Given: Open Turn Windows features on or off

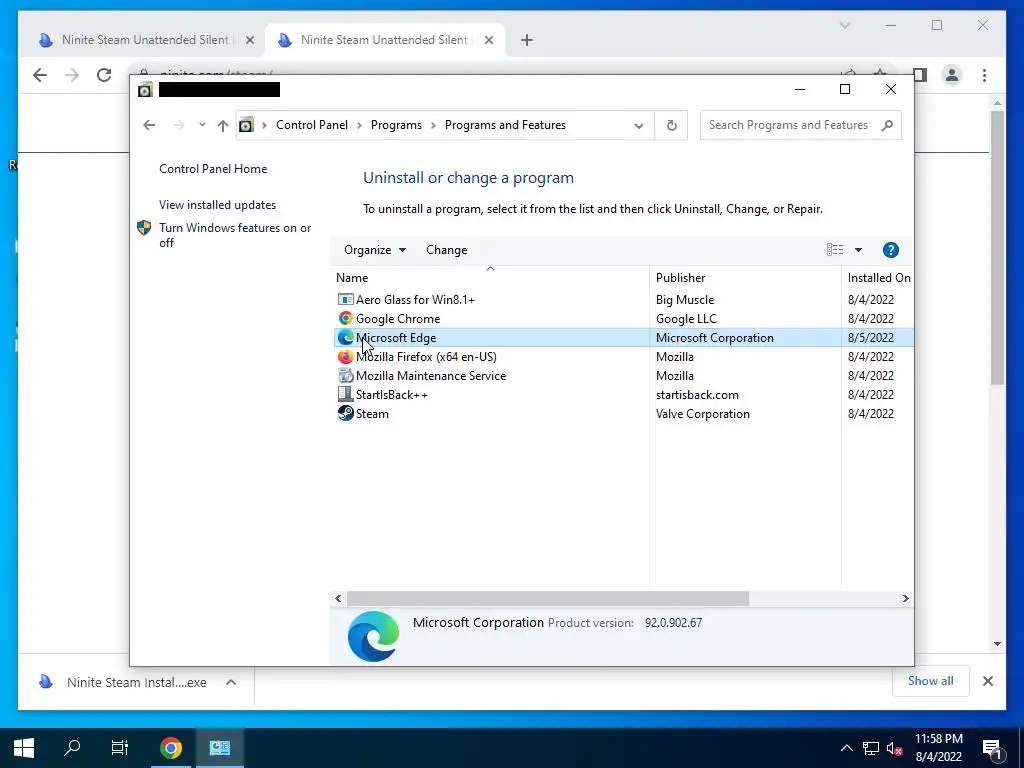Looking at the screenshot, I should (x=235, y=235).
